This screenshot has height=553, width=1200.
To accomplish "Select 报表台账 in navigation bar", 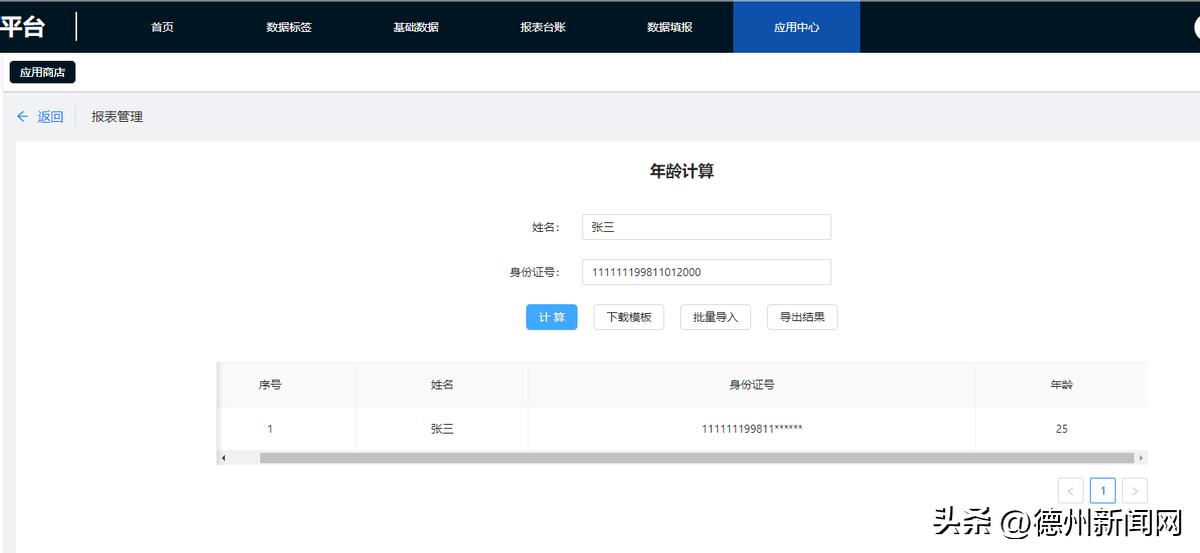I will [543, 27].
